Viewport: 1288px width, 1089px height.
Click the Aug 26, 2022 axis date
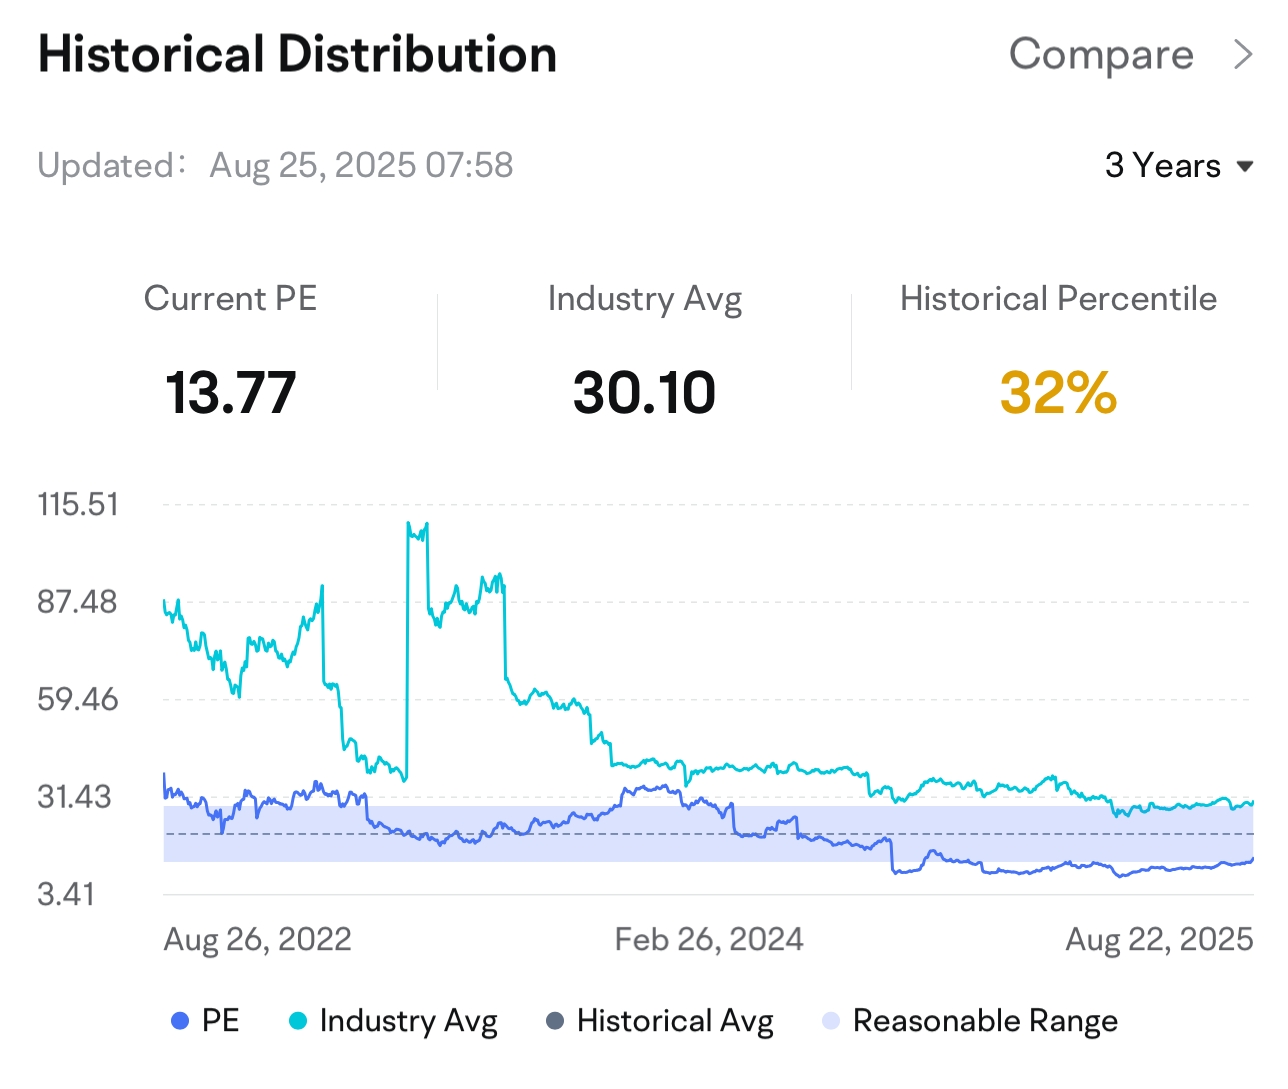(x=257, y=939)
